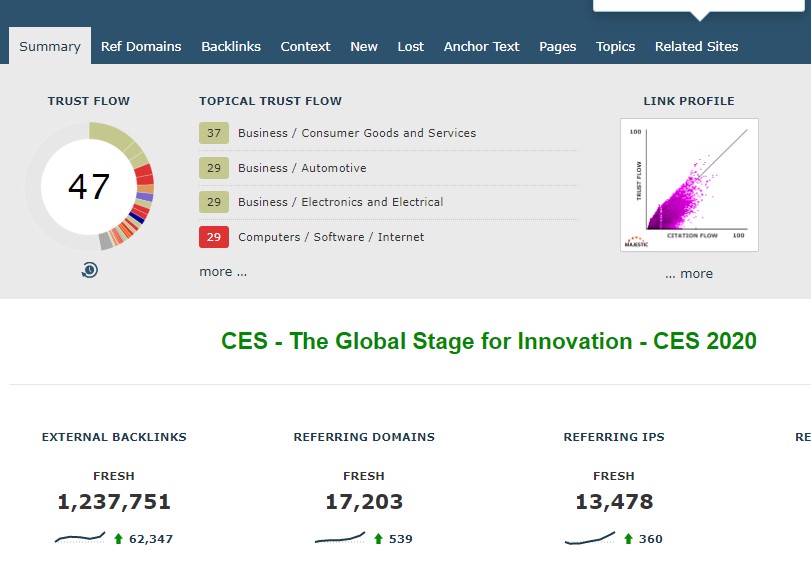Viewport: 811px width, 562px height.
Task: Switch to the Ref Domains tab
Action: [141, 47]
